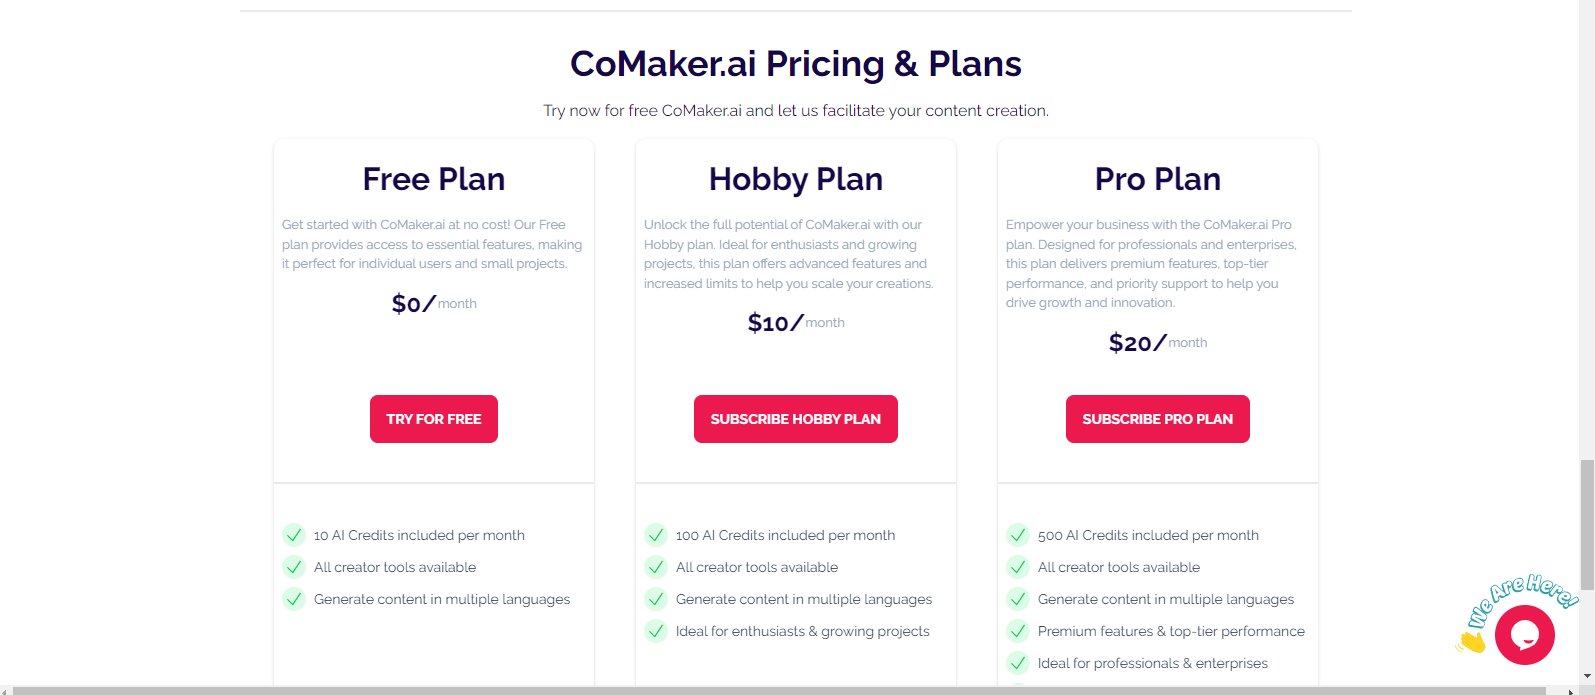
Task: Click the SUBSCRIBE PRO PLAN button
Action: point(1158,419)
